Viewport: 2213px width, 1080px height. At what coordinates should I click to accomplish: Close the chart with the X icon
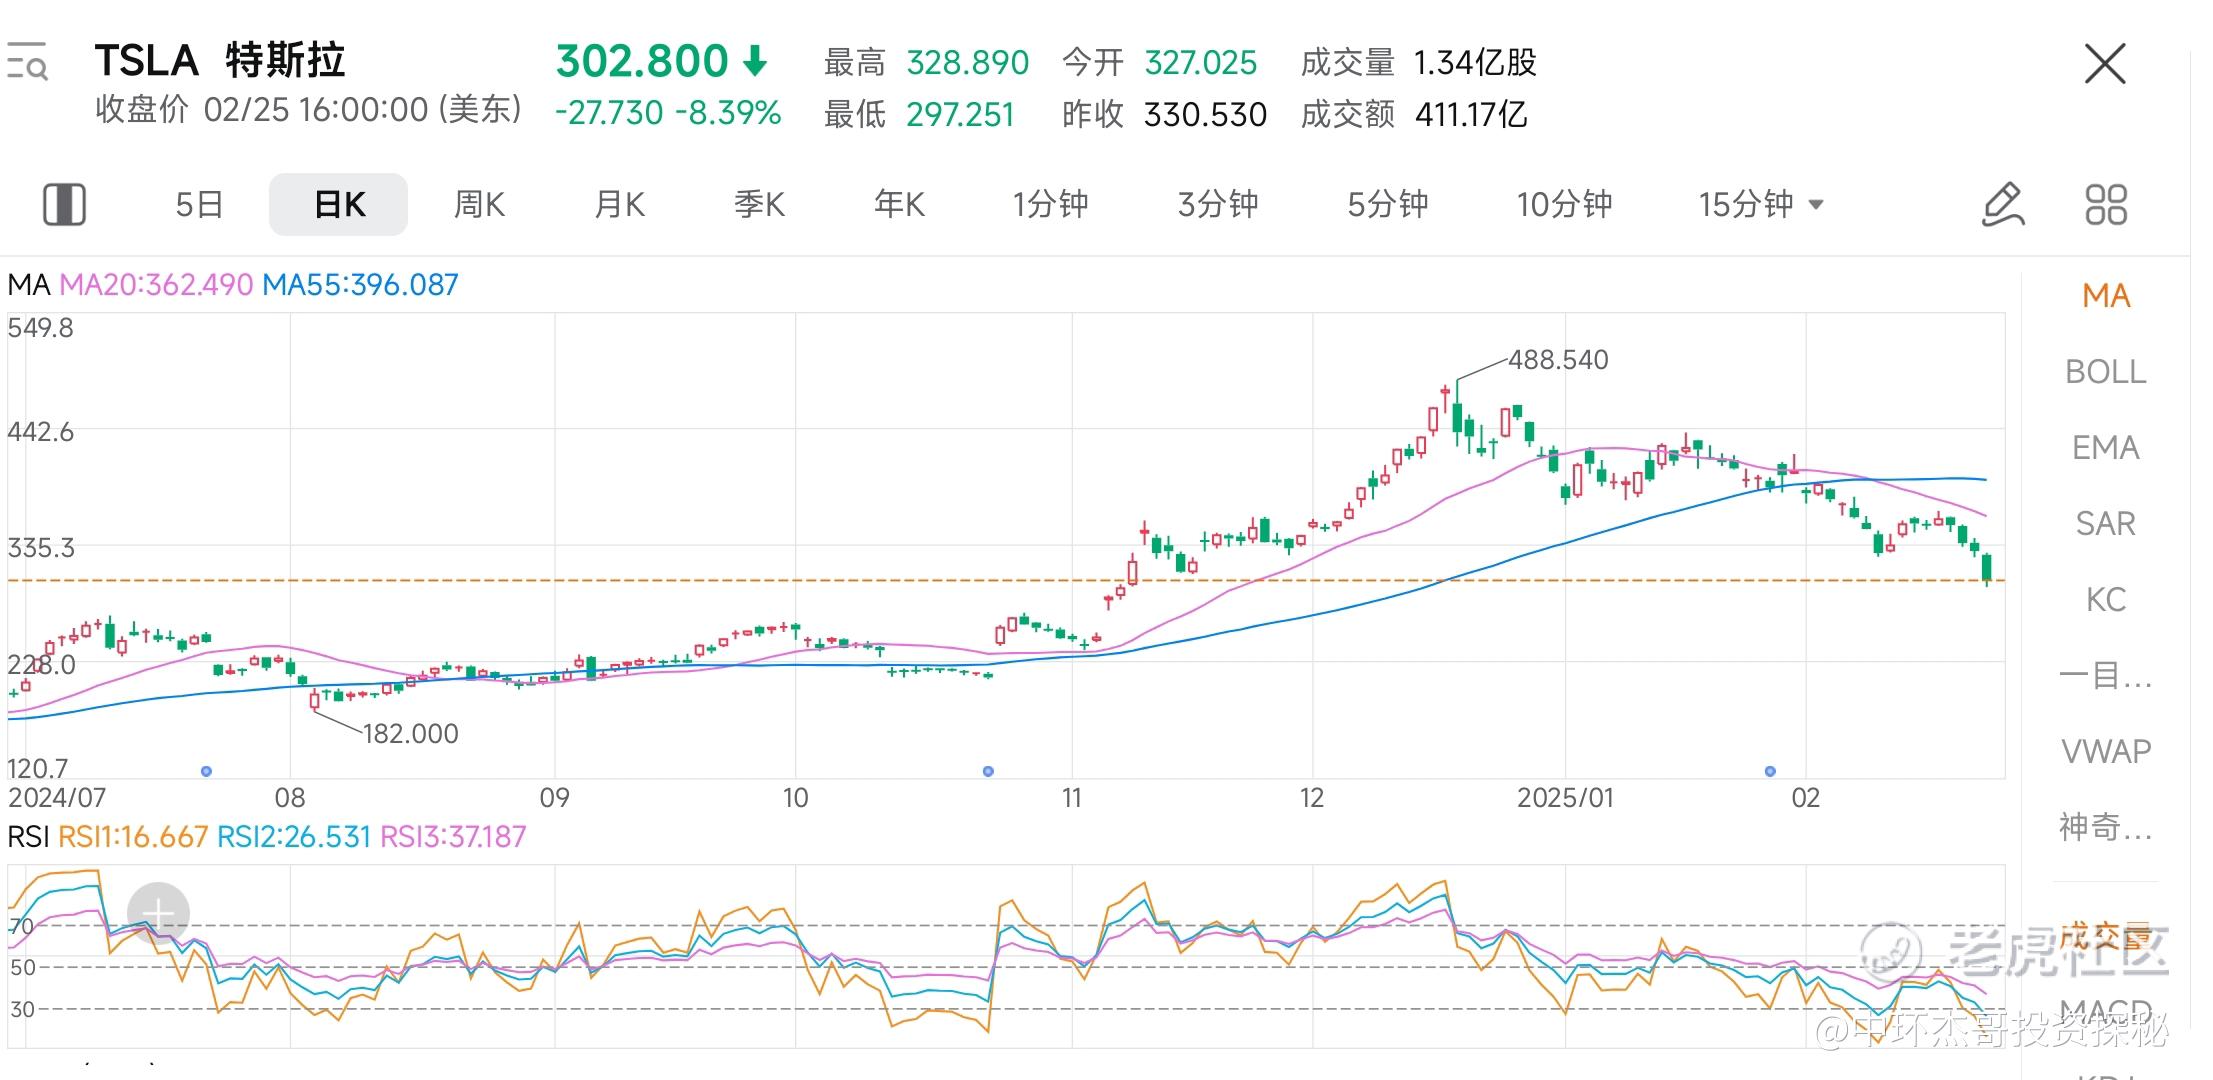point(2104,64)
